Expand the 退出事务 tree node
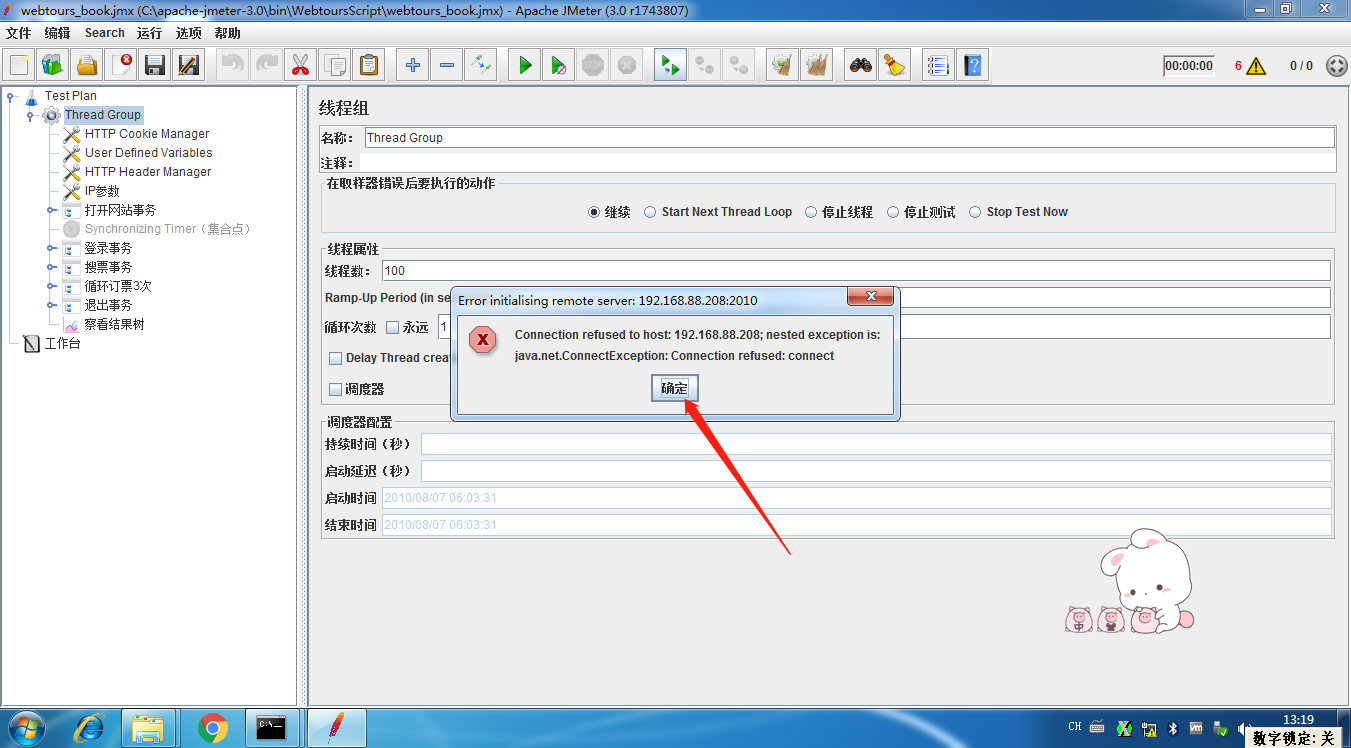The width and height of the screenshot is (1351, 748). point(51,305)
